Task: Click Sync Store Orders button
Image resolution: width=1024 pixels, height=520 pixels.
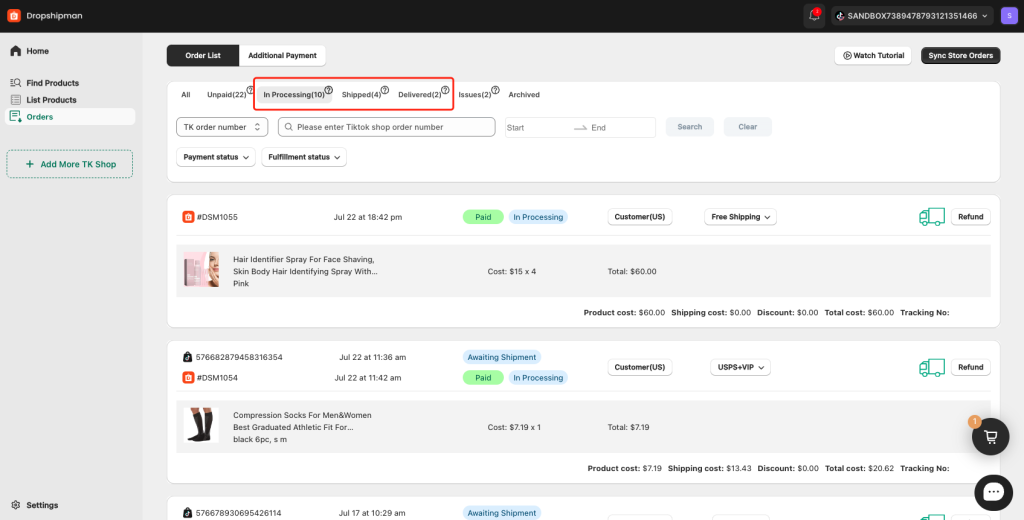Action: click(x=961, y=56)
